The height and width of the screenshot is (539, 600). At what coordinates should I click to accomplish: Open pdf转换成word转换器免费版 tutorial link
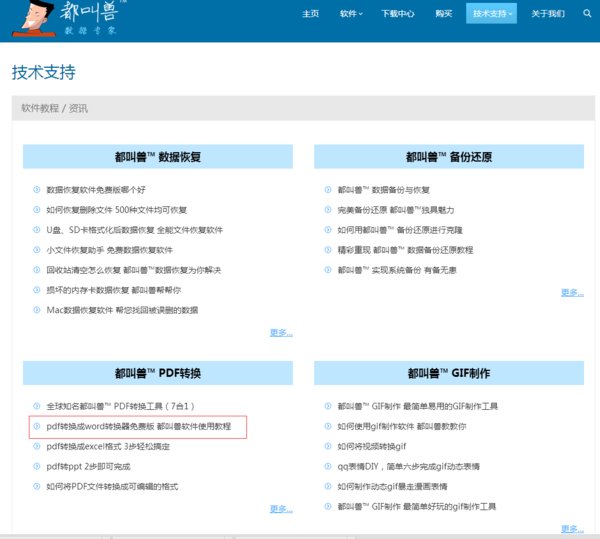pos(139,426)
